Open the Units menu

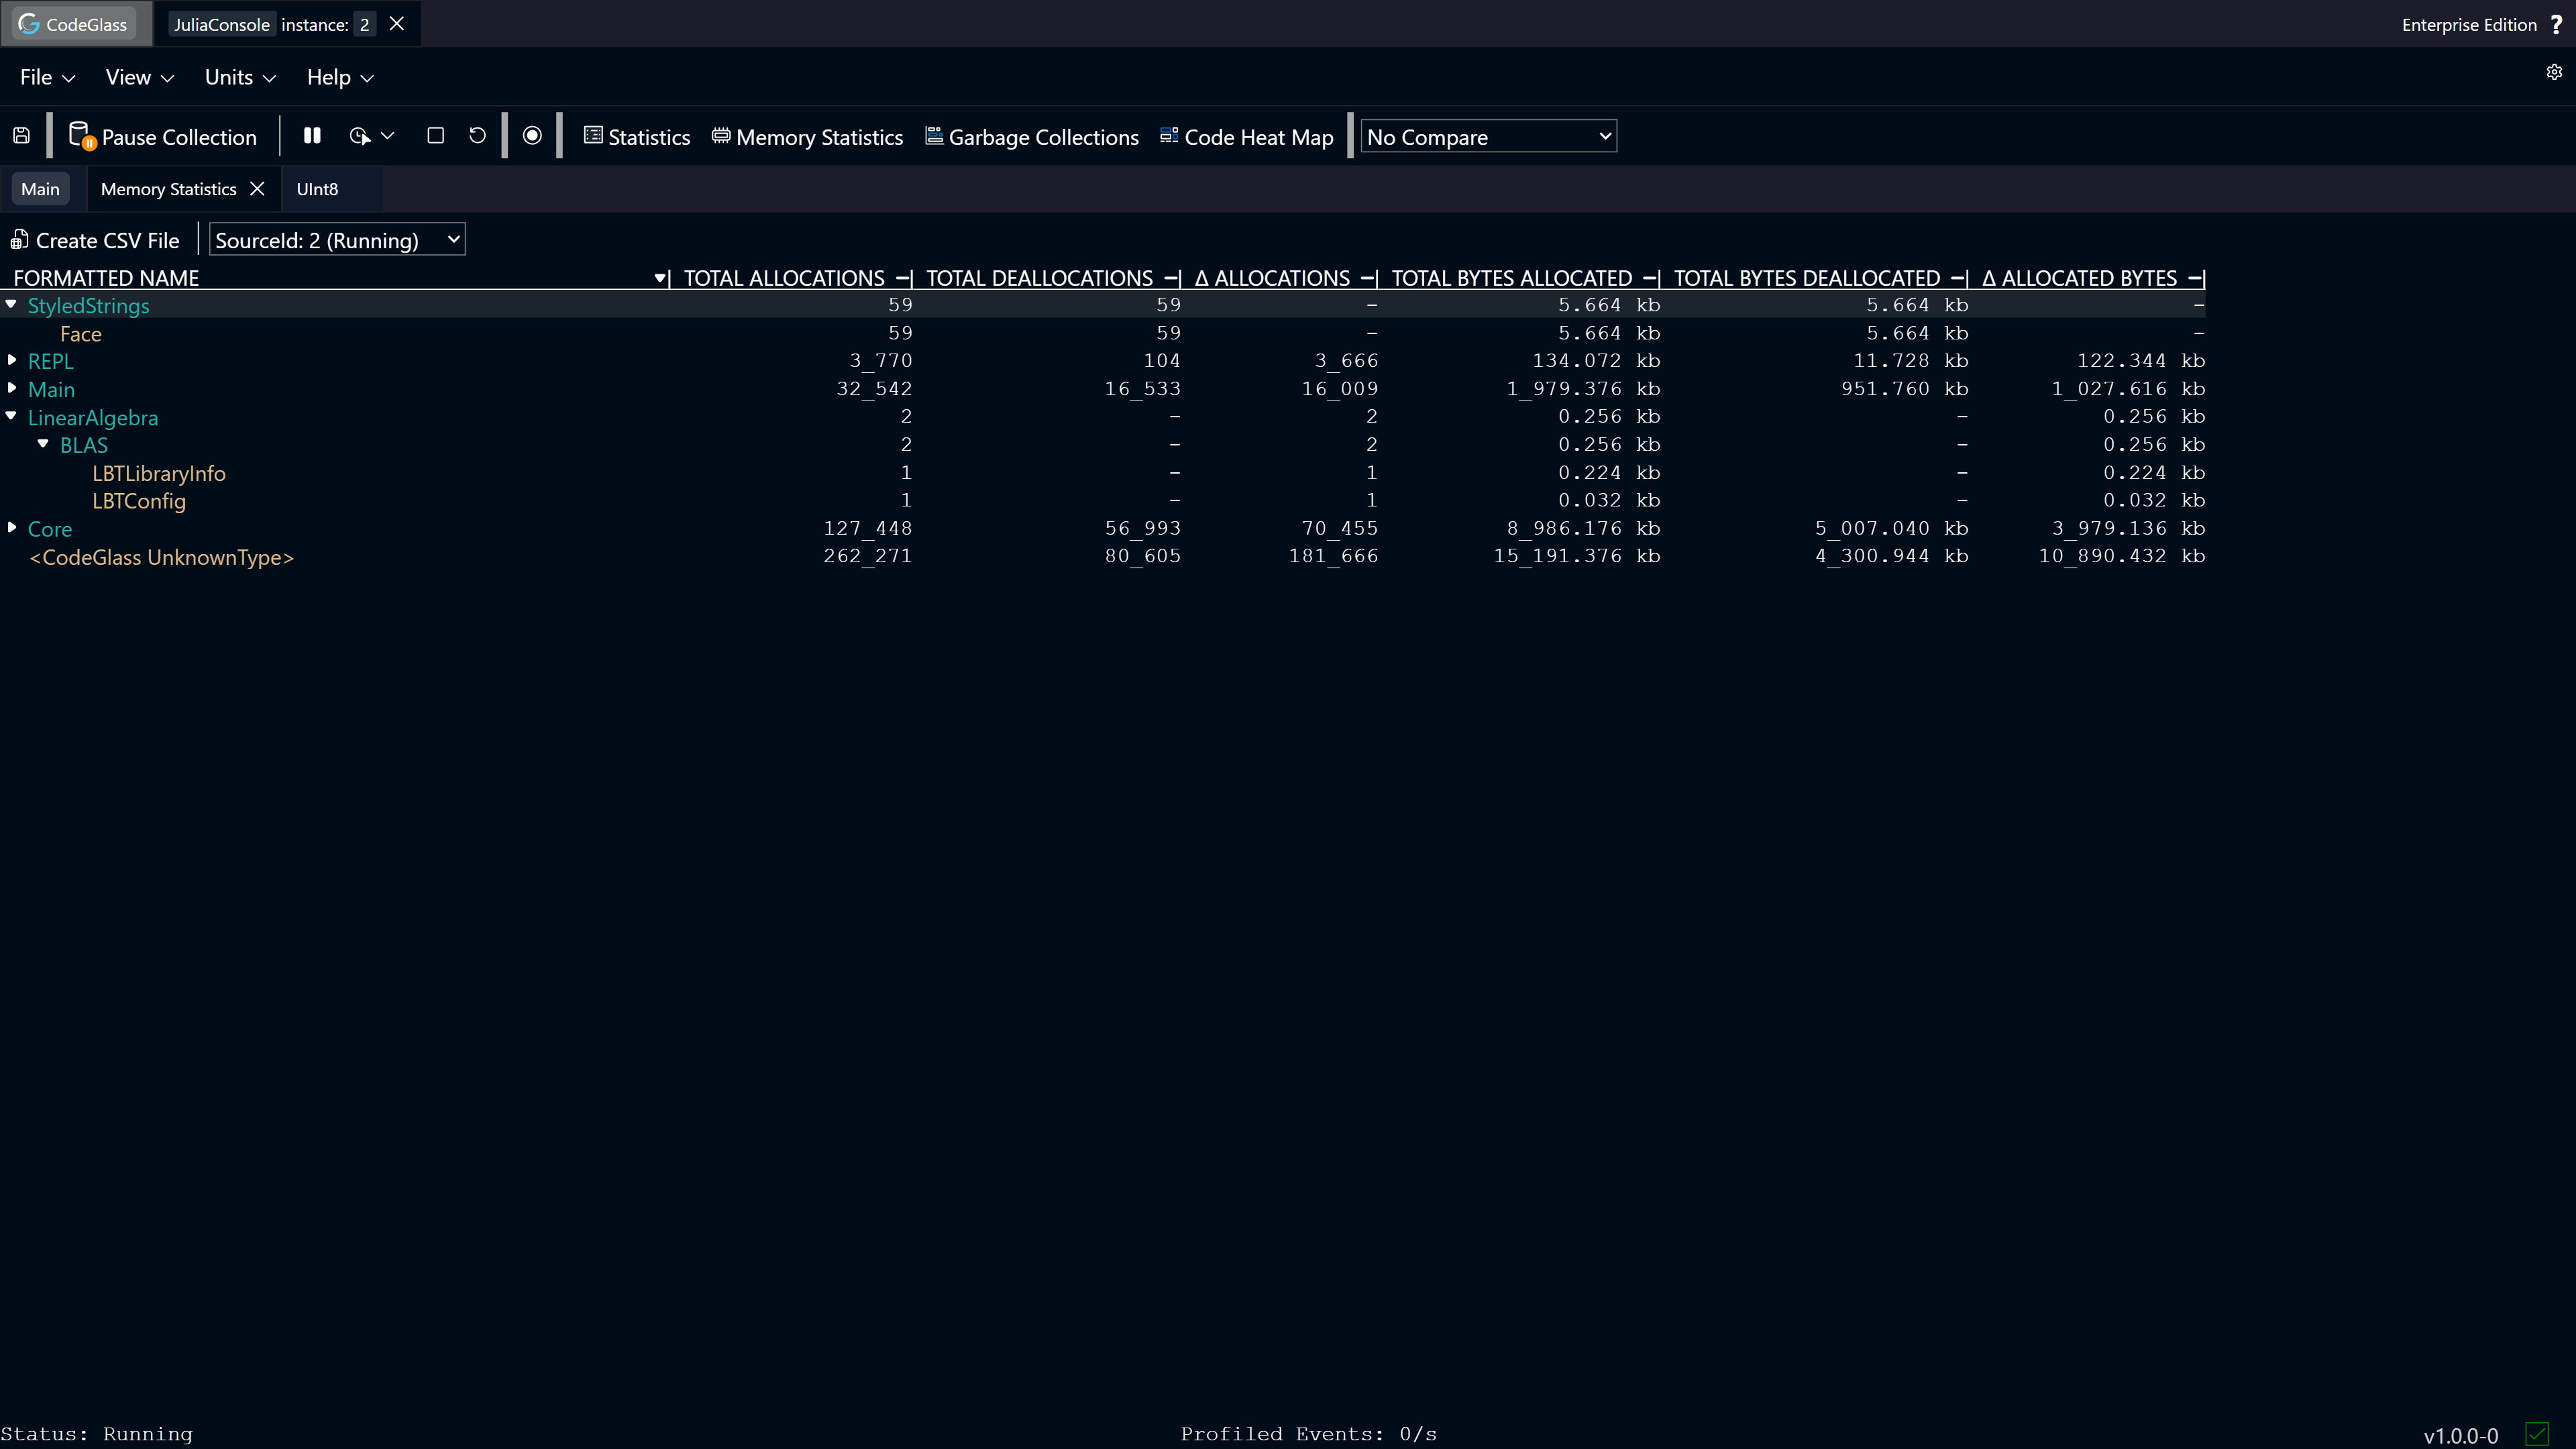[240, 77]
